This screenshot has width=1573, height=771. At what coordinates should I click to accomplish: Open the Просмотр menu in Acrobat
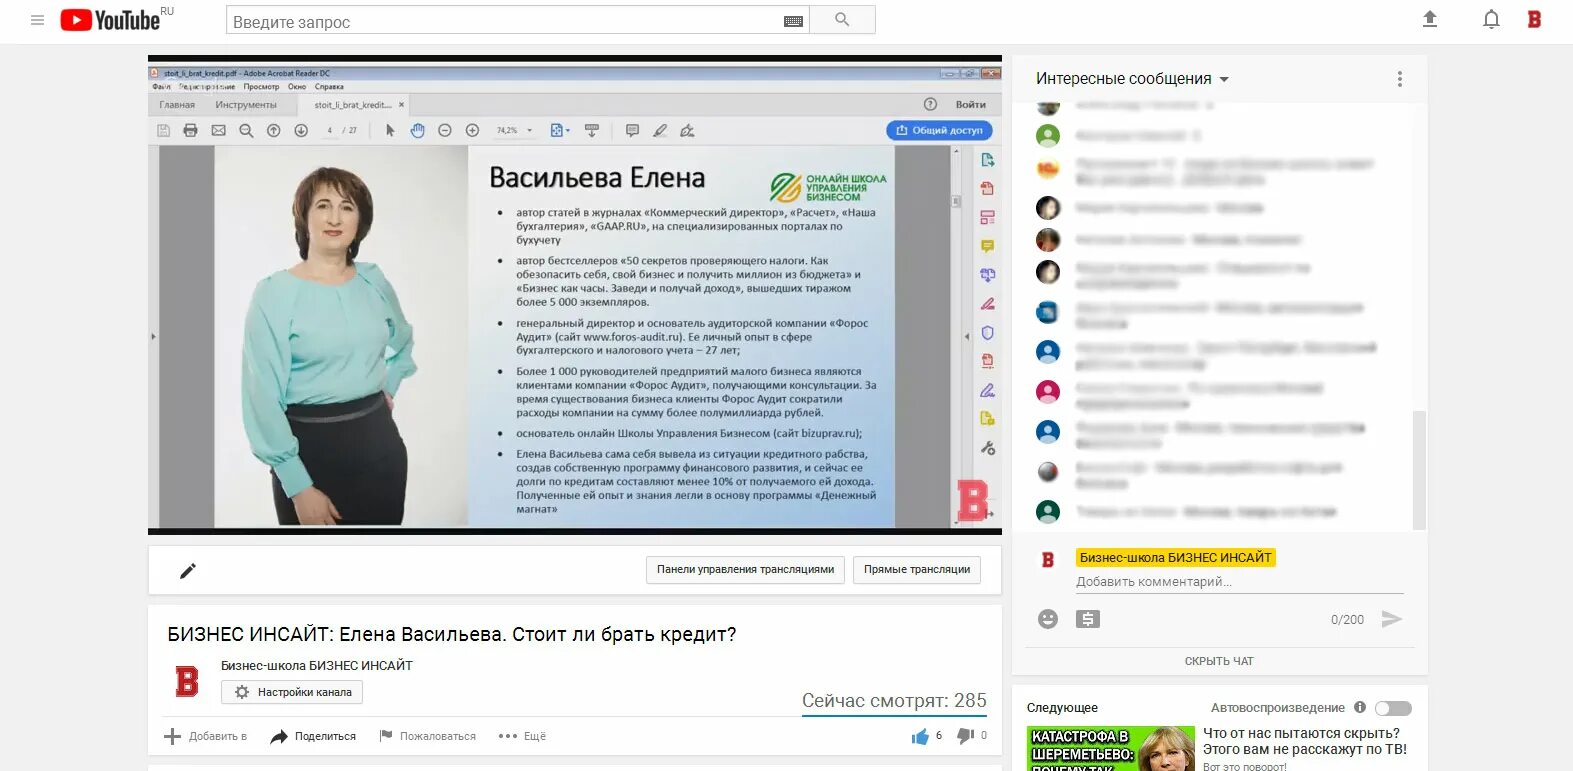261,87
